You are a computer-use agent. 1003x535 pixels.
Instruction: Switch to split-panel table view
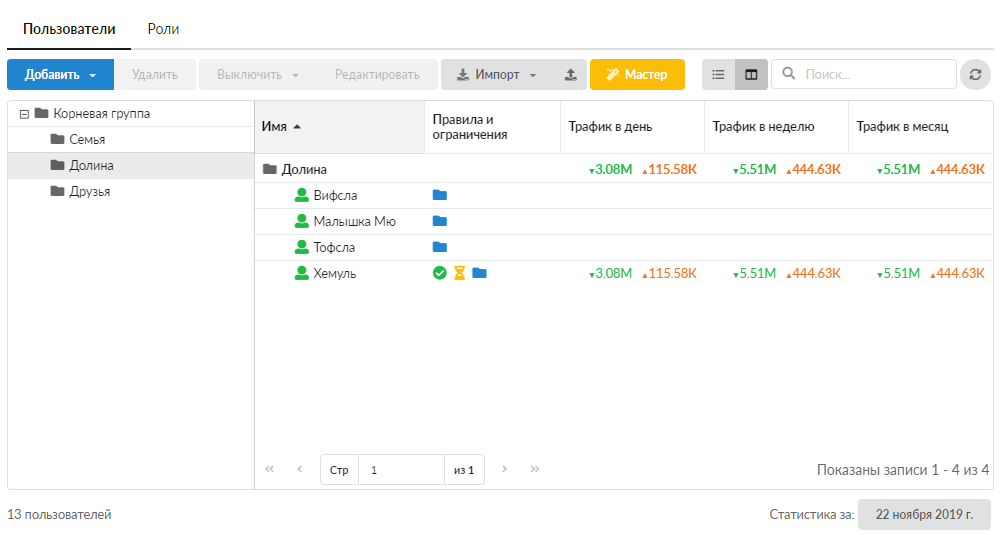tap(751, 74)
